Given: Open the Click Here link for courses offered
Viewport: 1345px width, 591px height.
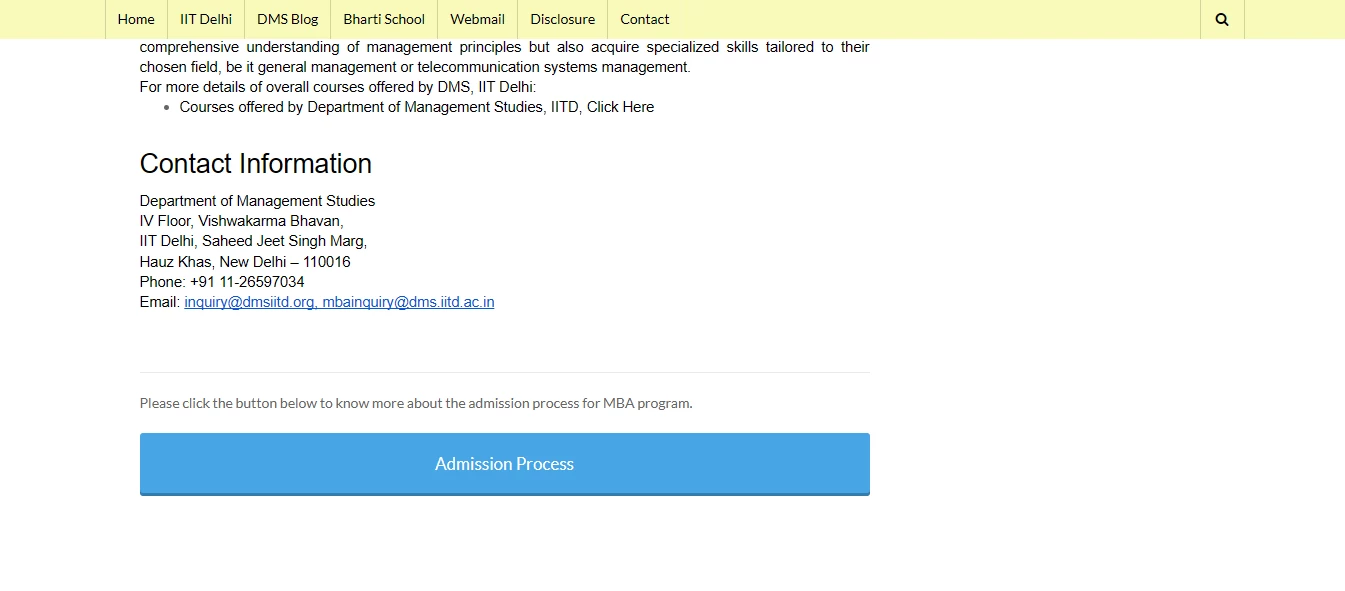Looking at the screenshot, I should [x=621, y=107].
